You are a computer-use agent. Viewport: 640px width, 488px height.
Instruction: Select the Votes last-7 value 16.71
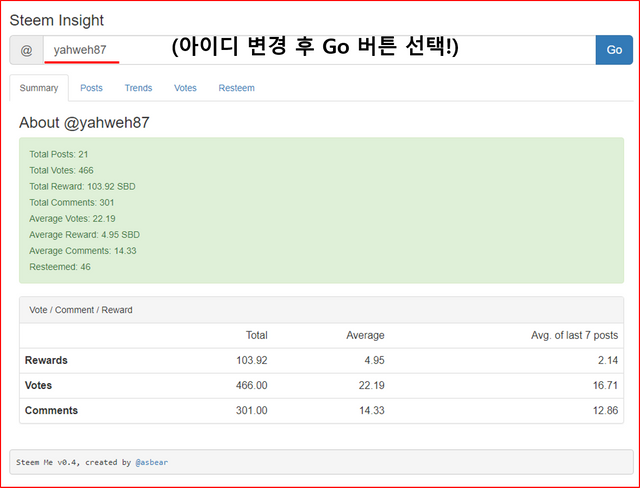[x=605, y=385]
